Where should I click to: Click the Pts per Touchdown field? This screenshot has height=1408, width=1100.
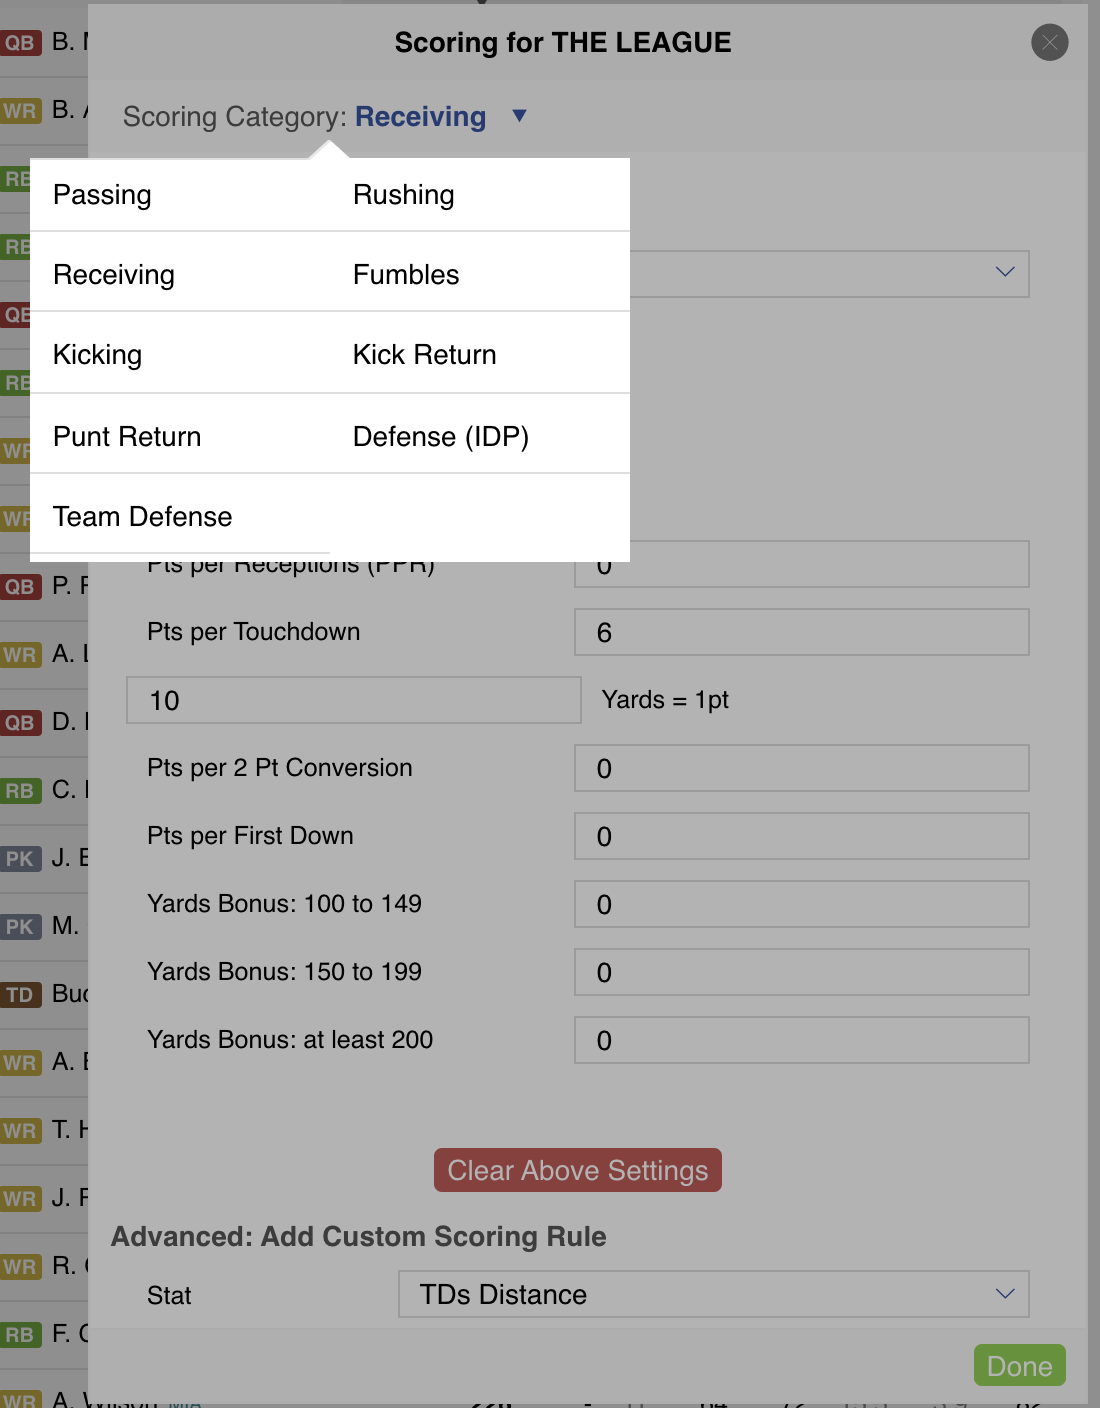tap(801, 633)
